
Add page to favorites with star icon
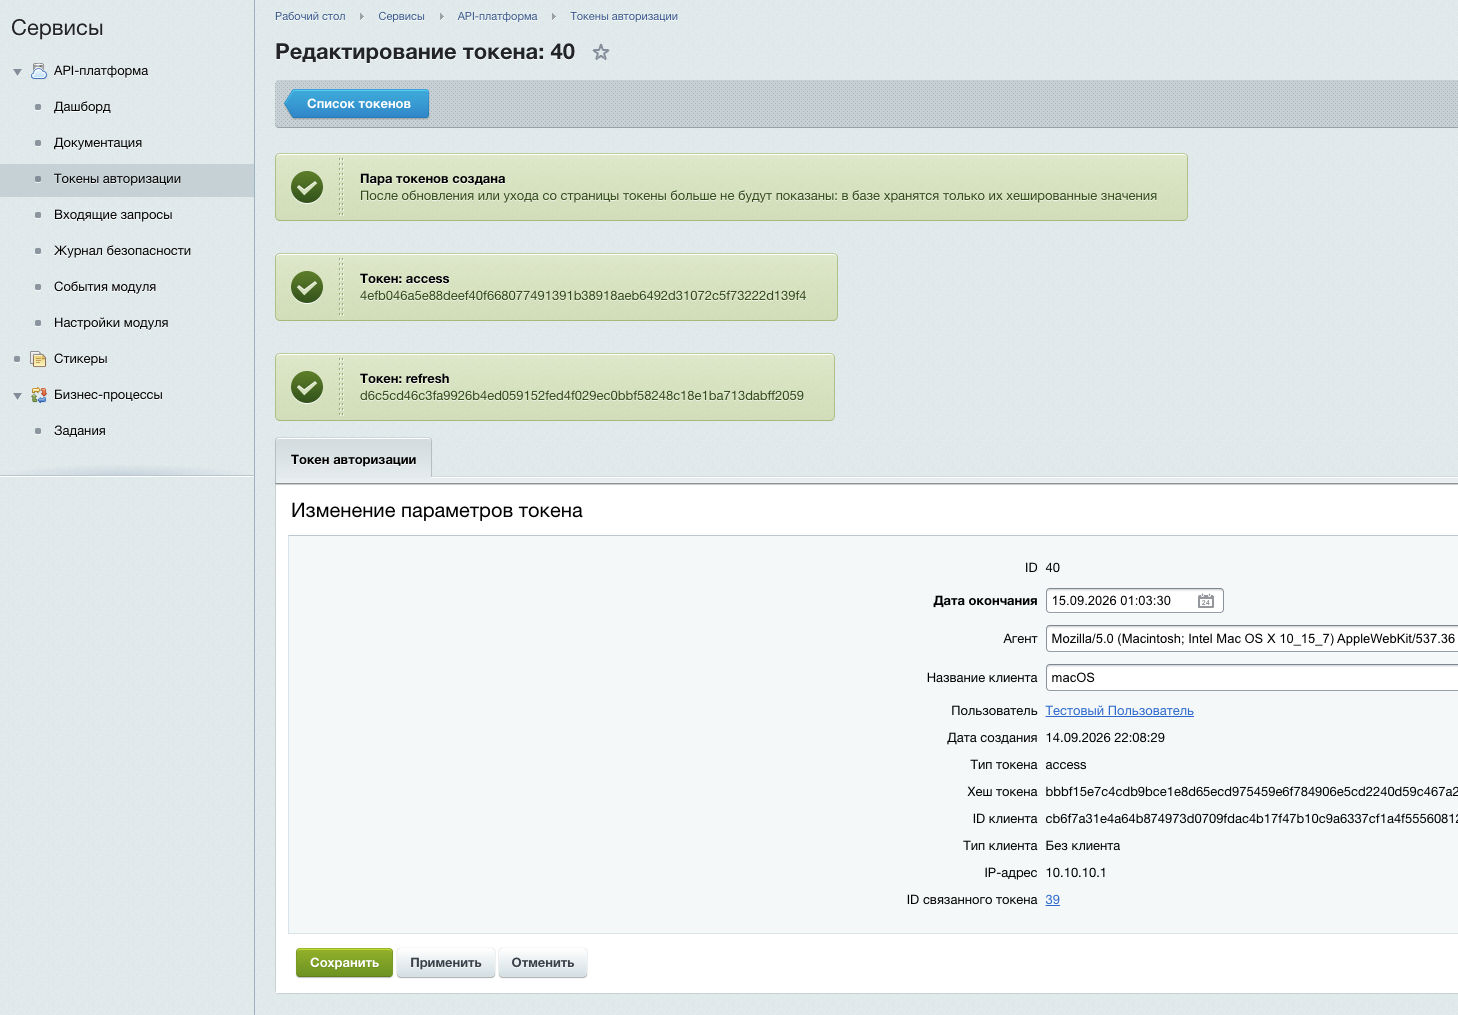601,52
